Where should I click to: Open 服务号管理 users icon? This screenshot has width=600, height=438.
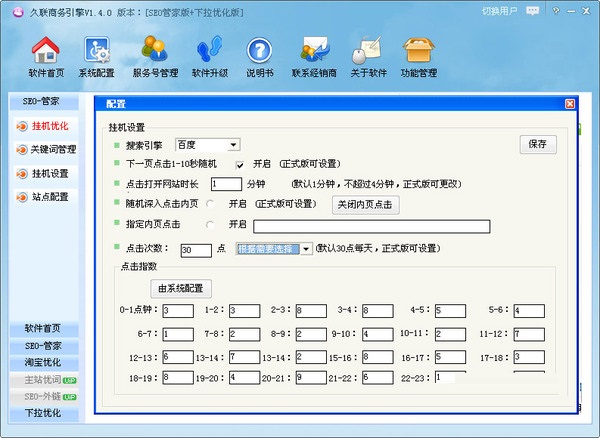pos(155,49)
